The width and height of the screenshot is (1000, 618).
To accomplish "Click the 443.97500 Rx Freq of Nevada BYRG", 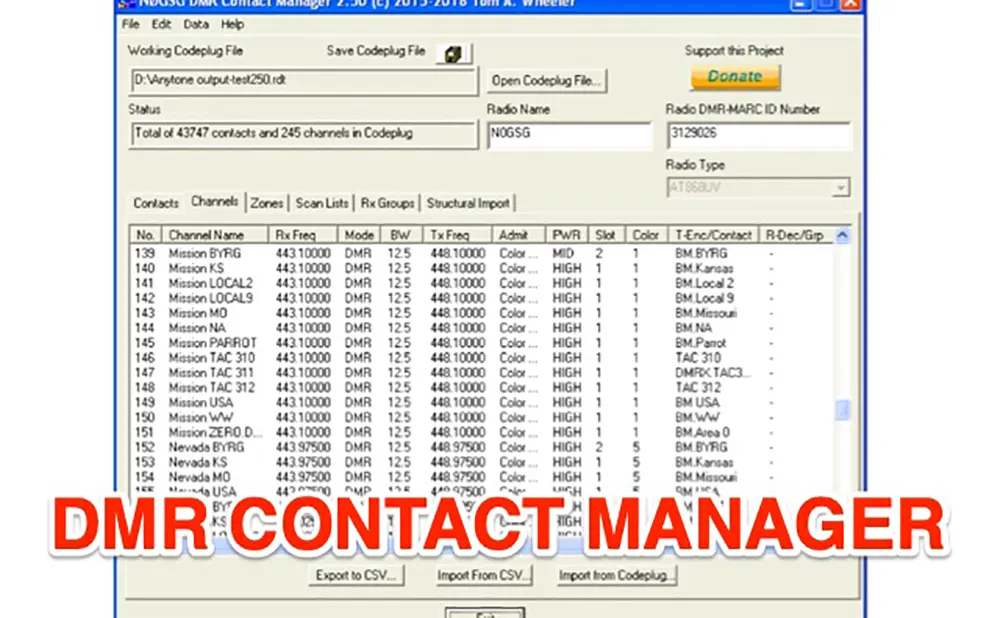I will point(303,447).
